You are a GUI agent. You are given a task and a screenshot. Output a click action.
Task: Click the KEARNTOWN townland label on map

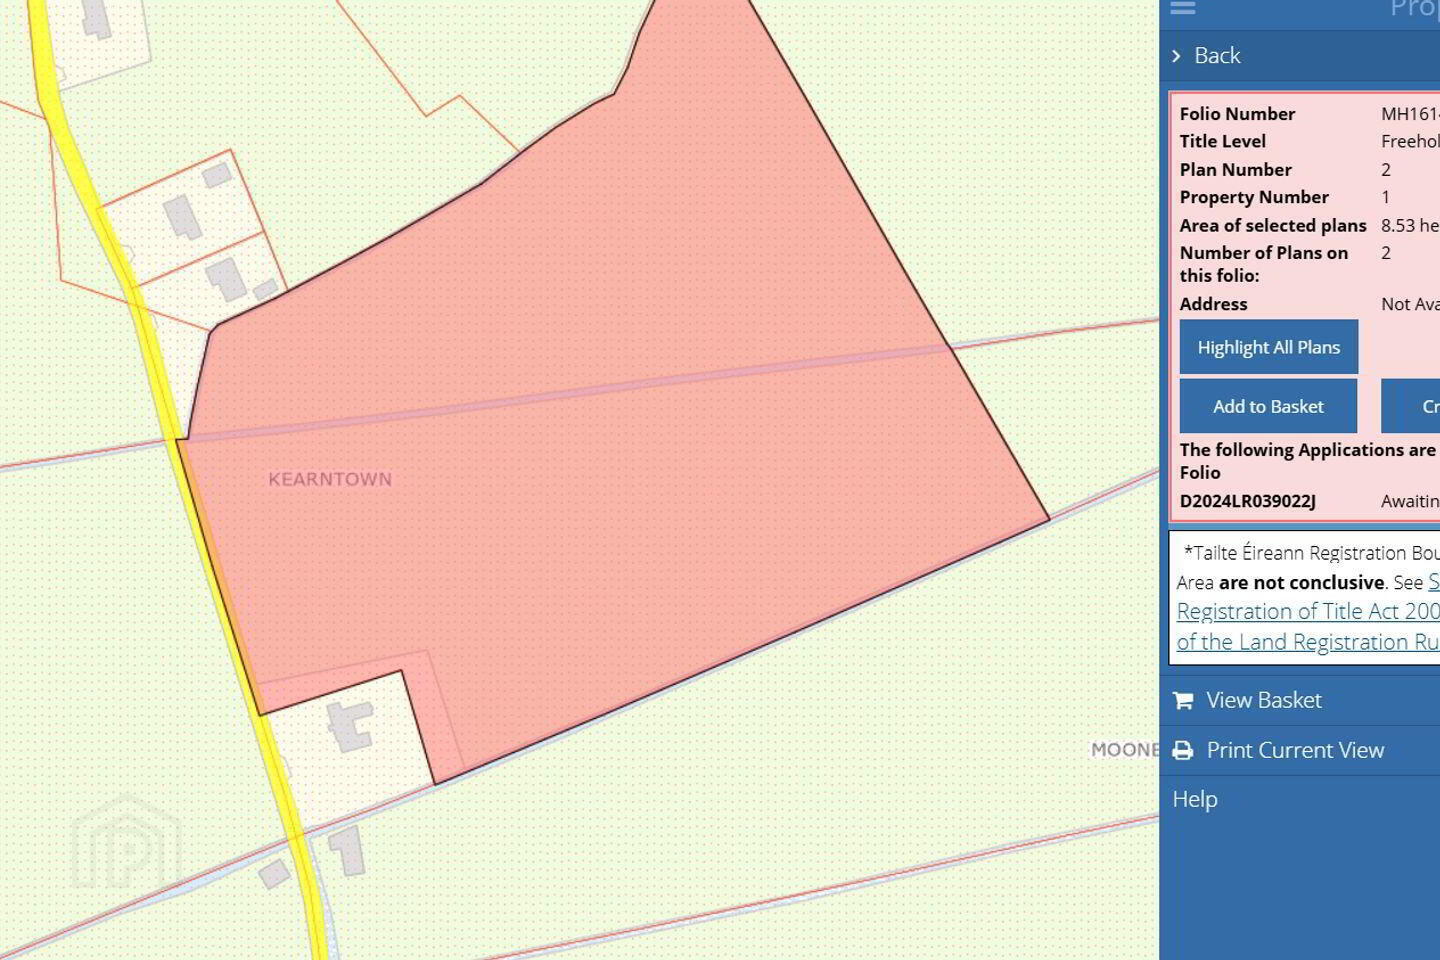click(330, 479)
